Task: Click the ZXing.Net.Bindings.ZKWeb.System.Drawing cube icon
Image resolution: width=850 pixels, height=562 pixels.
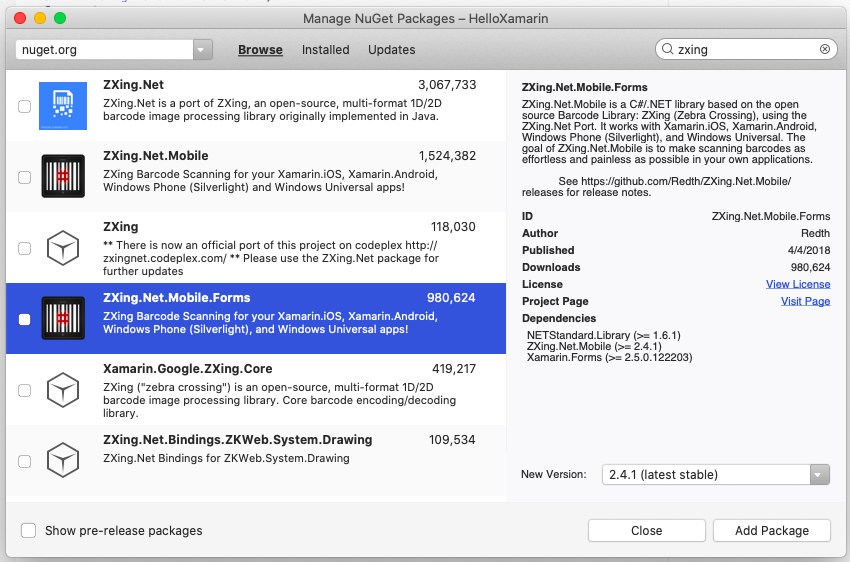Action: point(63,460)
